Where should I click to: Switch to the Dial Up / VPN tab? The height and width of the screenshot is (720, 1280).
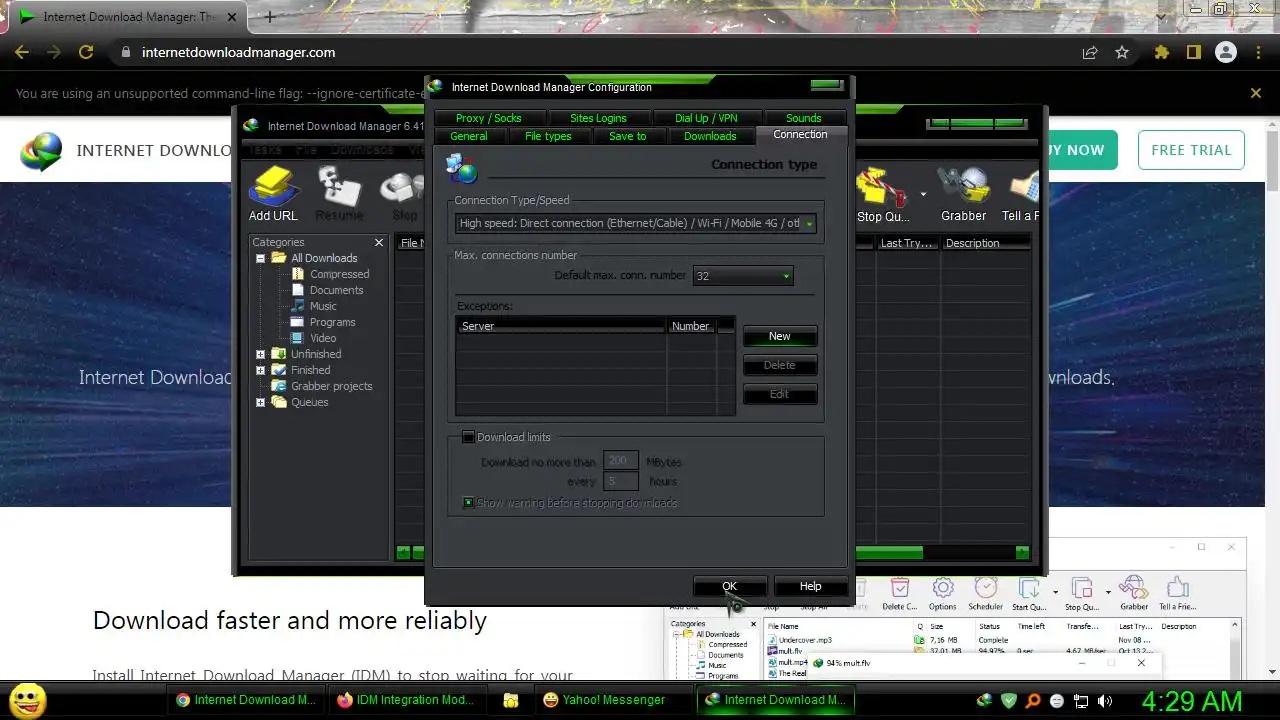706,118
